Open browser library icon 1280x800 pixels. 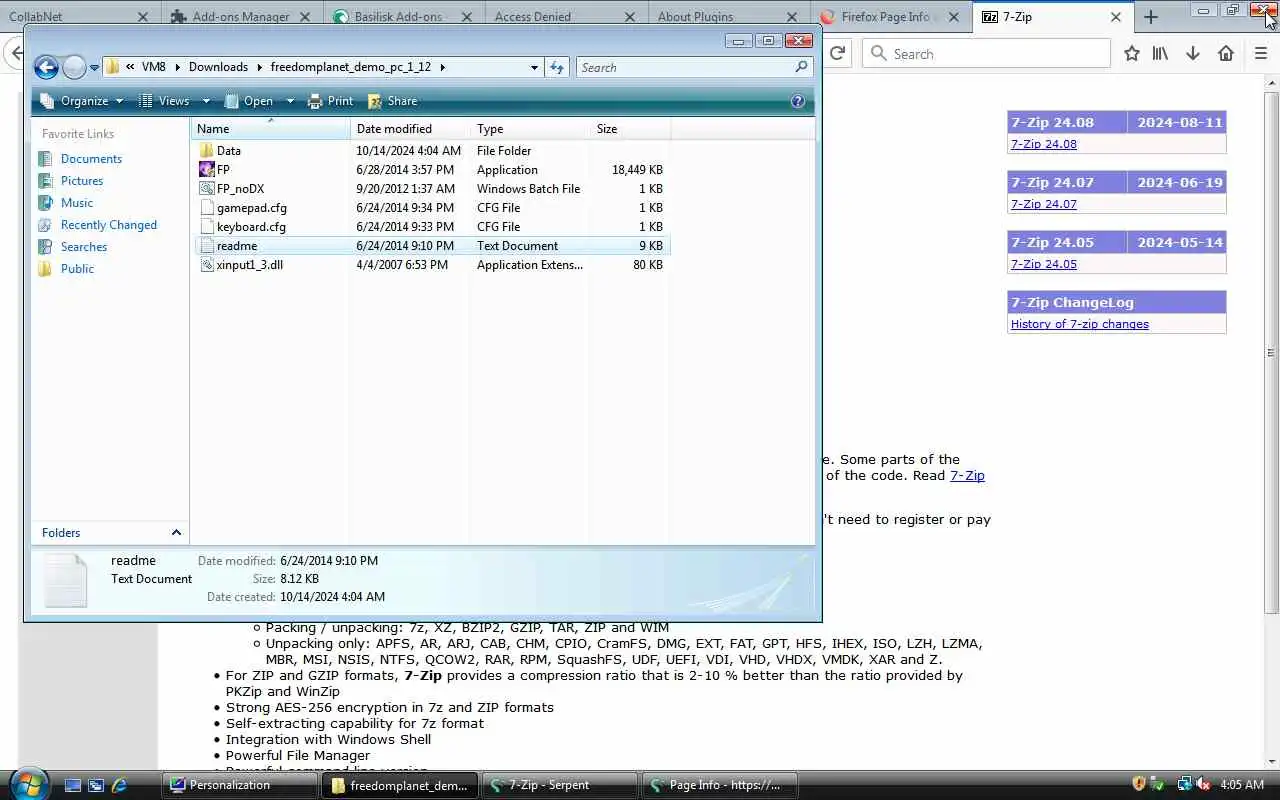click(x=1160, y=53)
